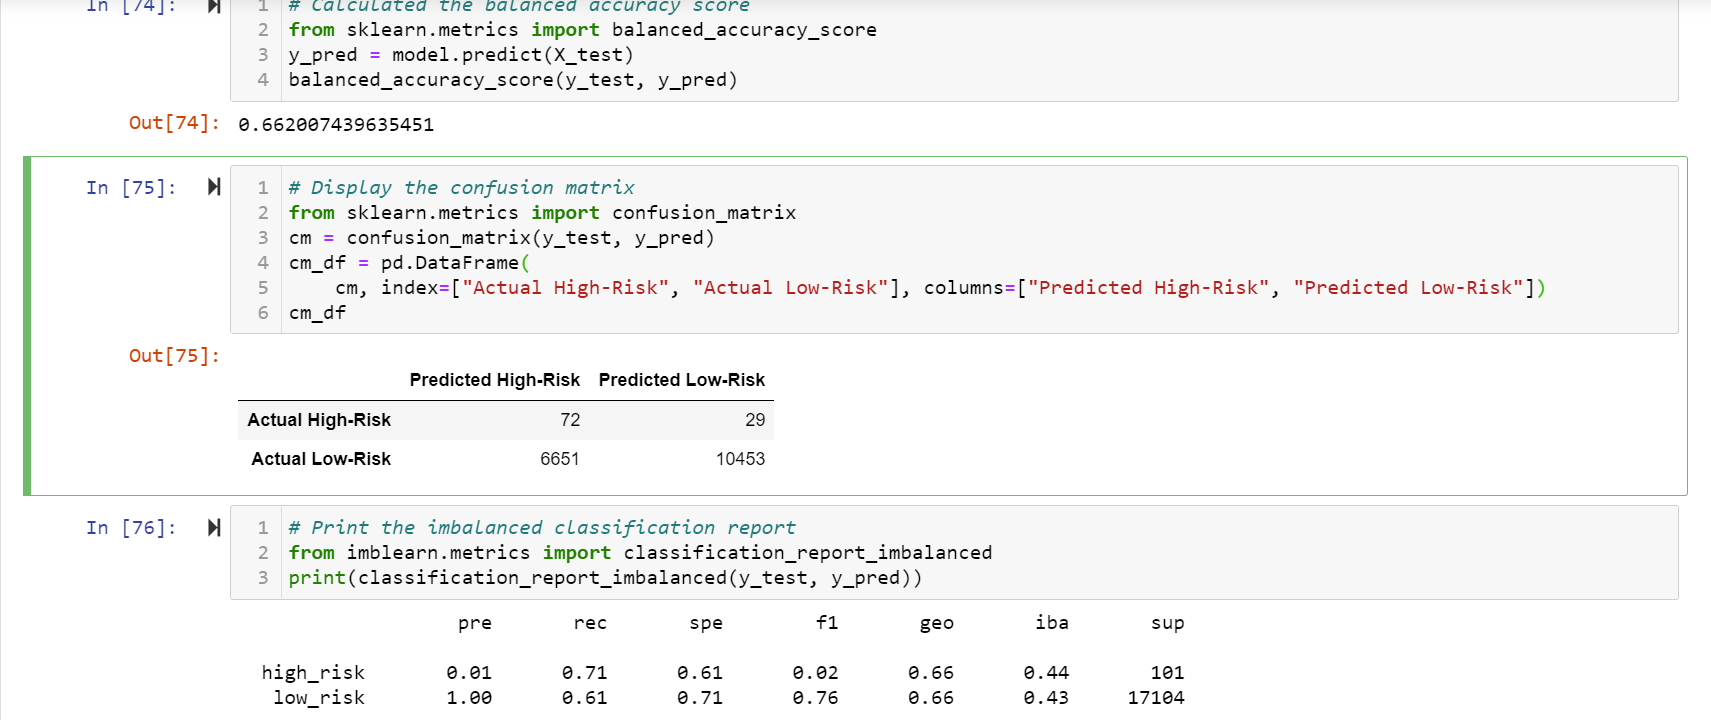Screen dimensions: 1711x720
Task: Click the y_pred = model.predict(X_test) line
Action: (x=461, y=55)
